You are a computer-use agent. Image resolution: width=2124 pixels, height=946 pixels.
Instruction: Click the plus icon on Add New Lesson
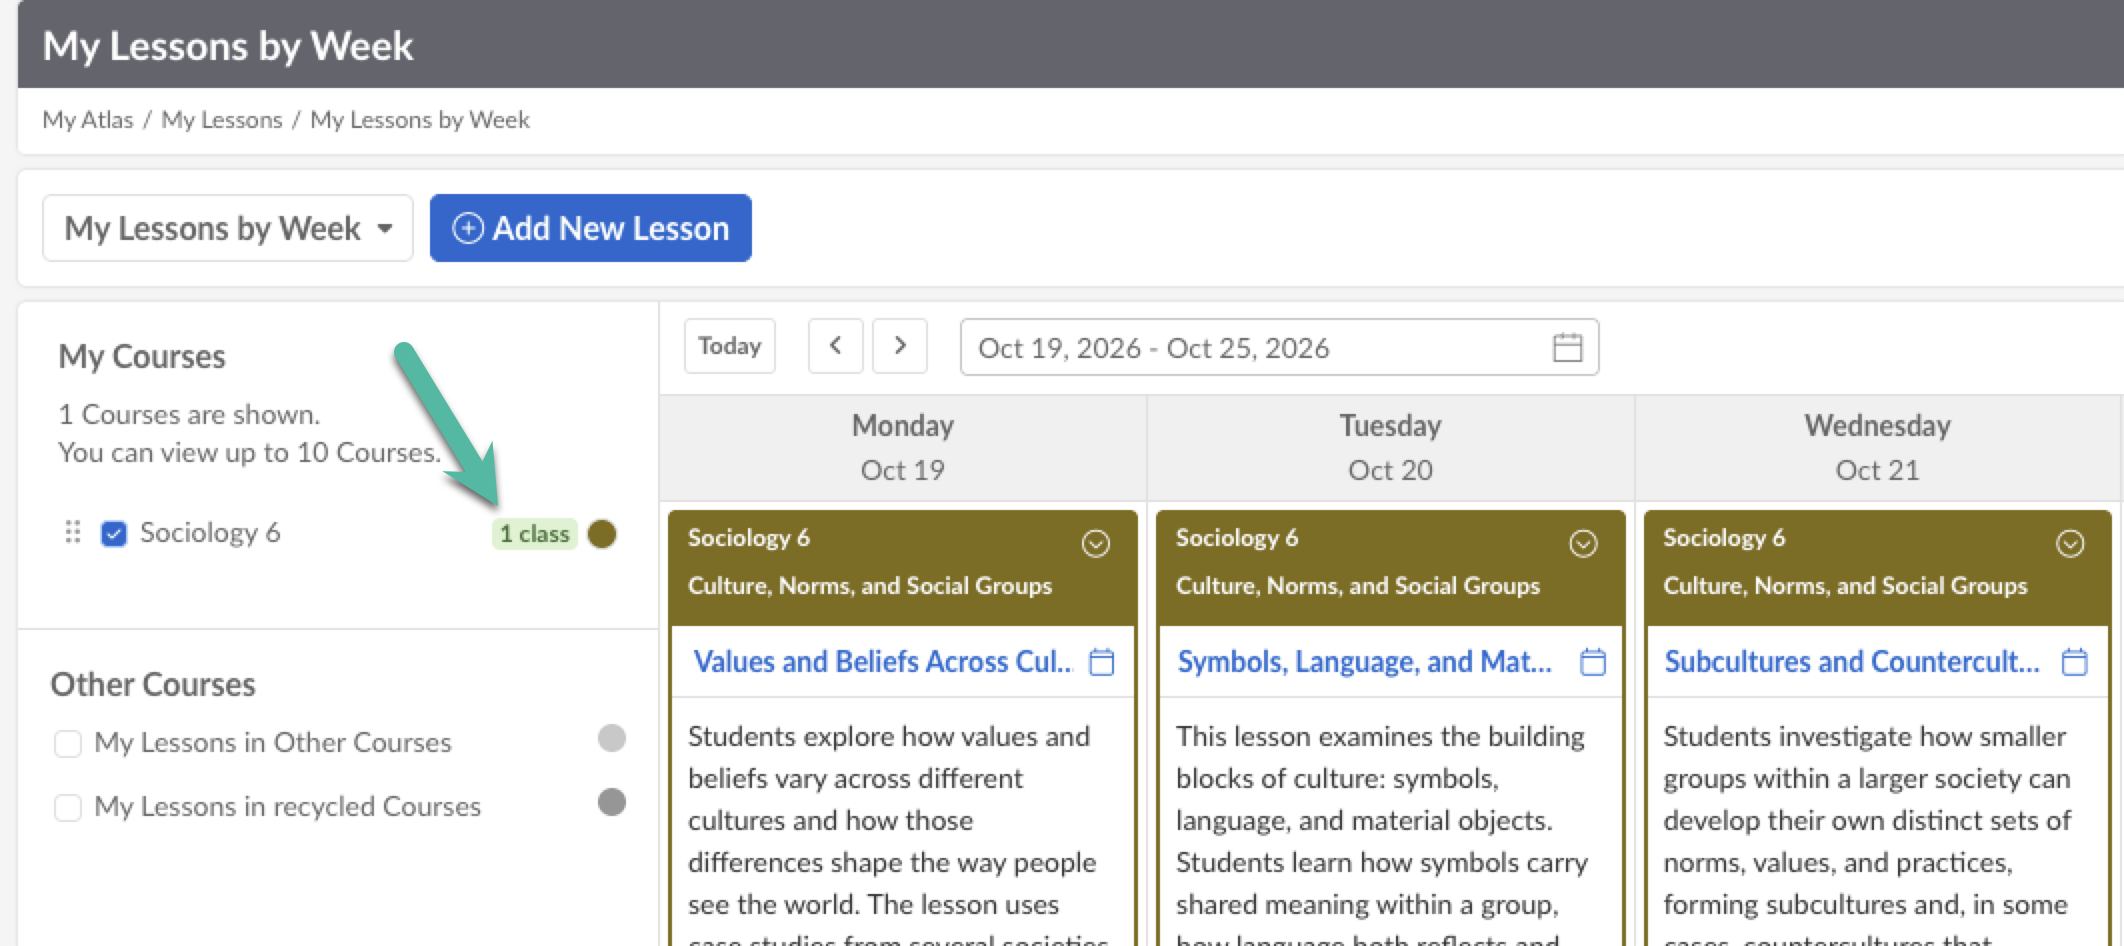pos(468,228)
